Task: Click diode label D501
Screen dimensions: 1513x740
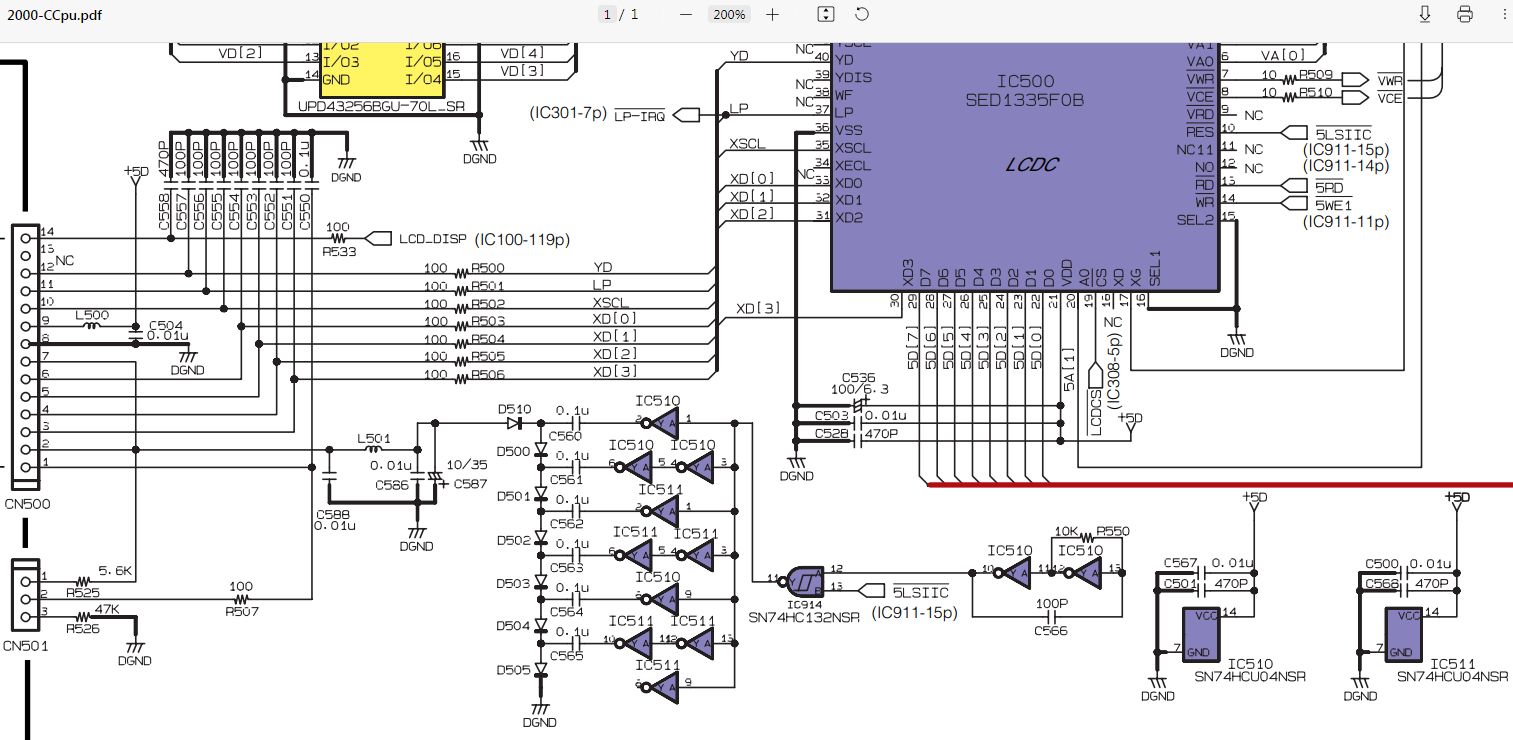Action: click(x=514, y=496)
